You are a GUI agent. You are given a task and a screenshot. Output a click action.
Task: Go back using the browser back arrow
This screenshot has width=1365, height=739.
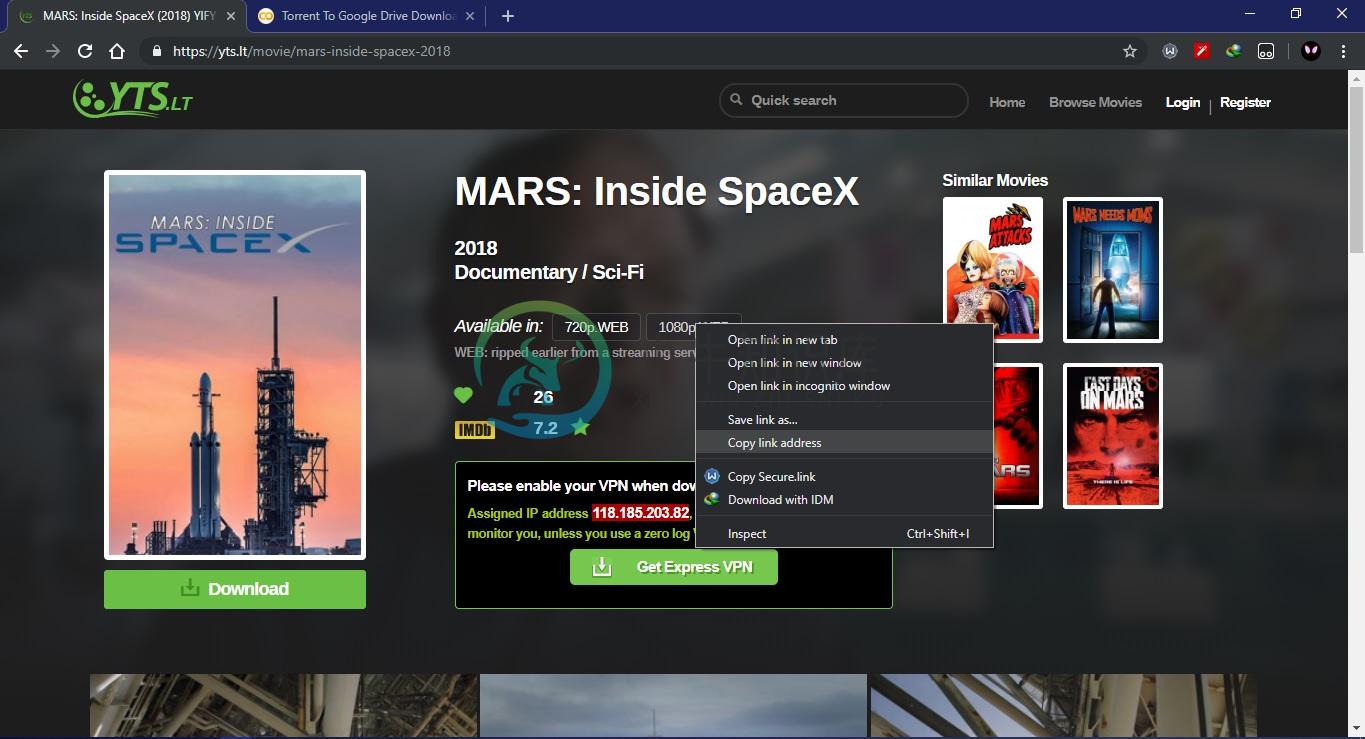21,51
